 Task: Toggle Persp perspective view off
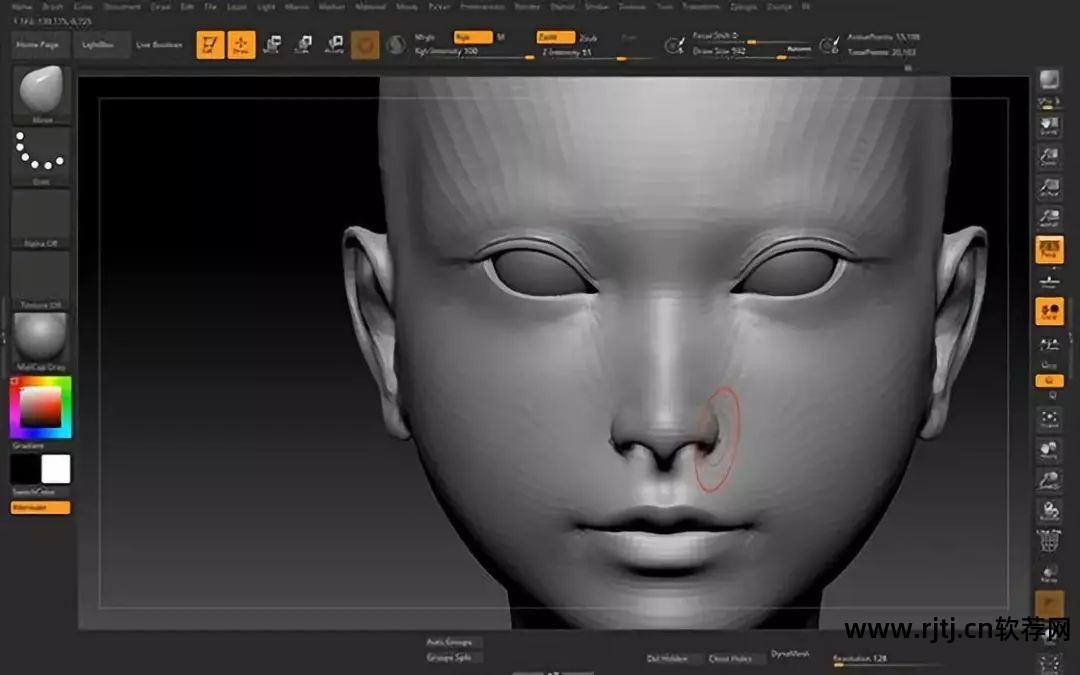[1049, 250]
